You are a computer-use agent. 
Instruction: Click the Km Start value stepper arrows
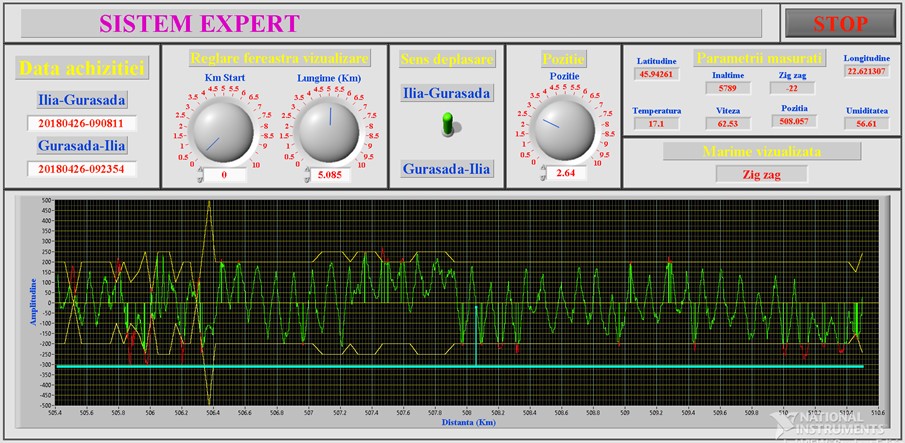200,176
